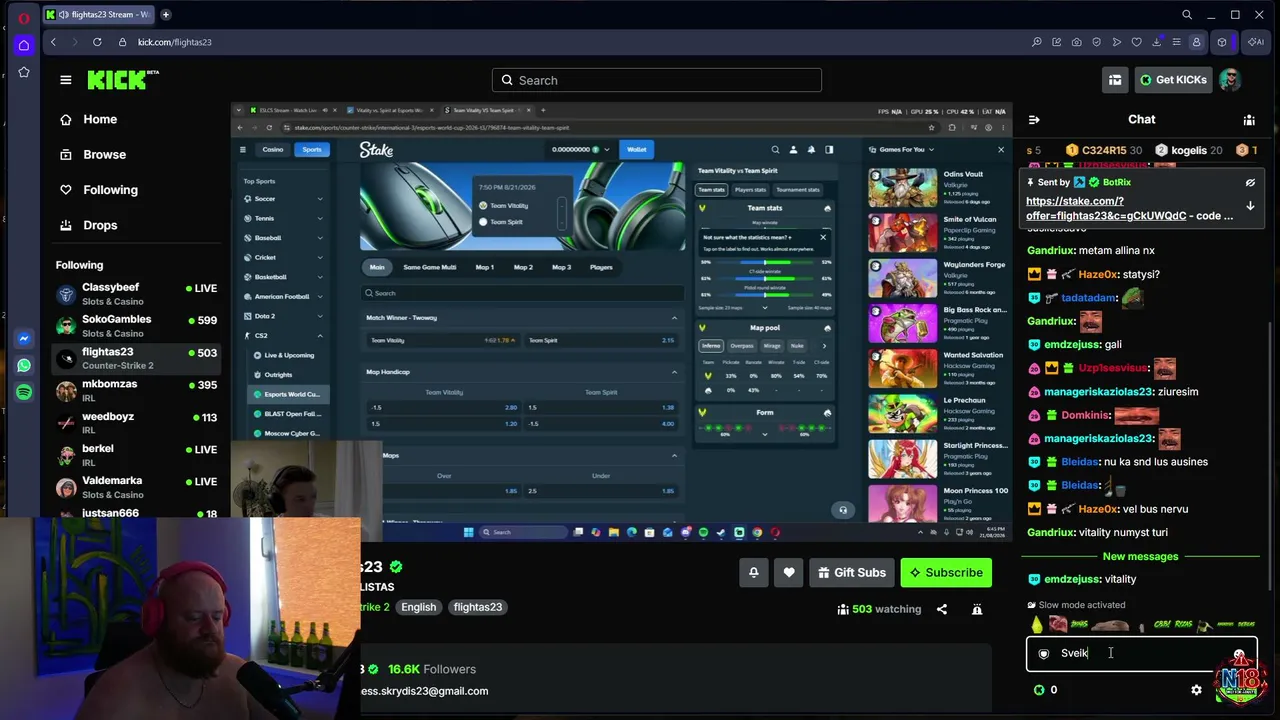
Task: Click the 503 watching viewer count
Action: click(x=879, y=609)
